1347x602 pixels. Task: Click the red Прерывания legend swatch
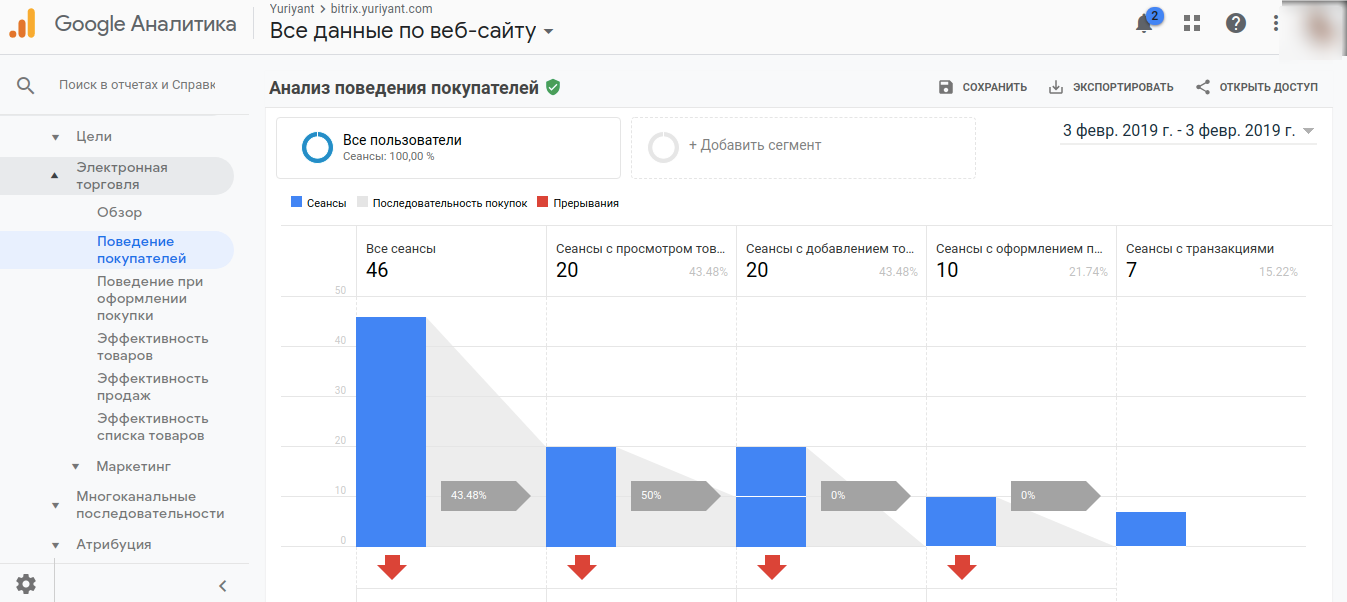[543, 203]
